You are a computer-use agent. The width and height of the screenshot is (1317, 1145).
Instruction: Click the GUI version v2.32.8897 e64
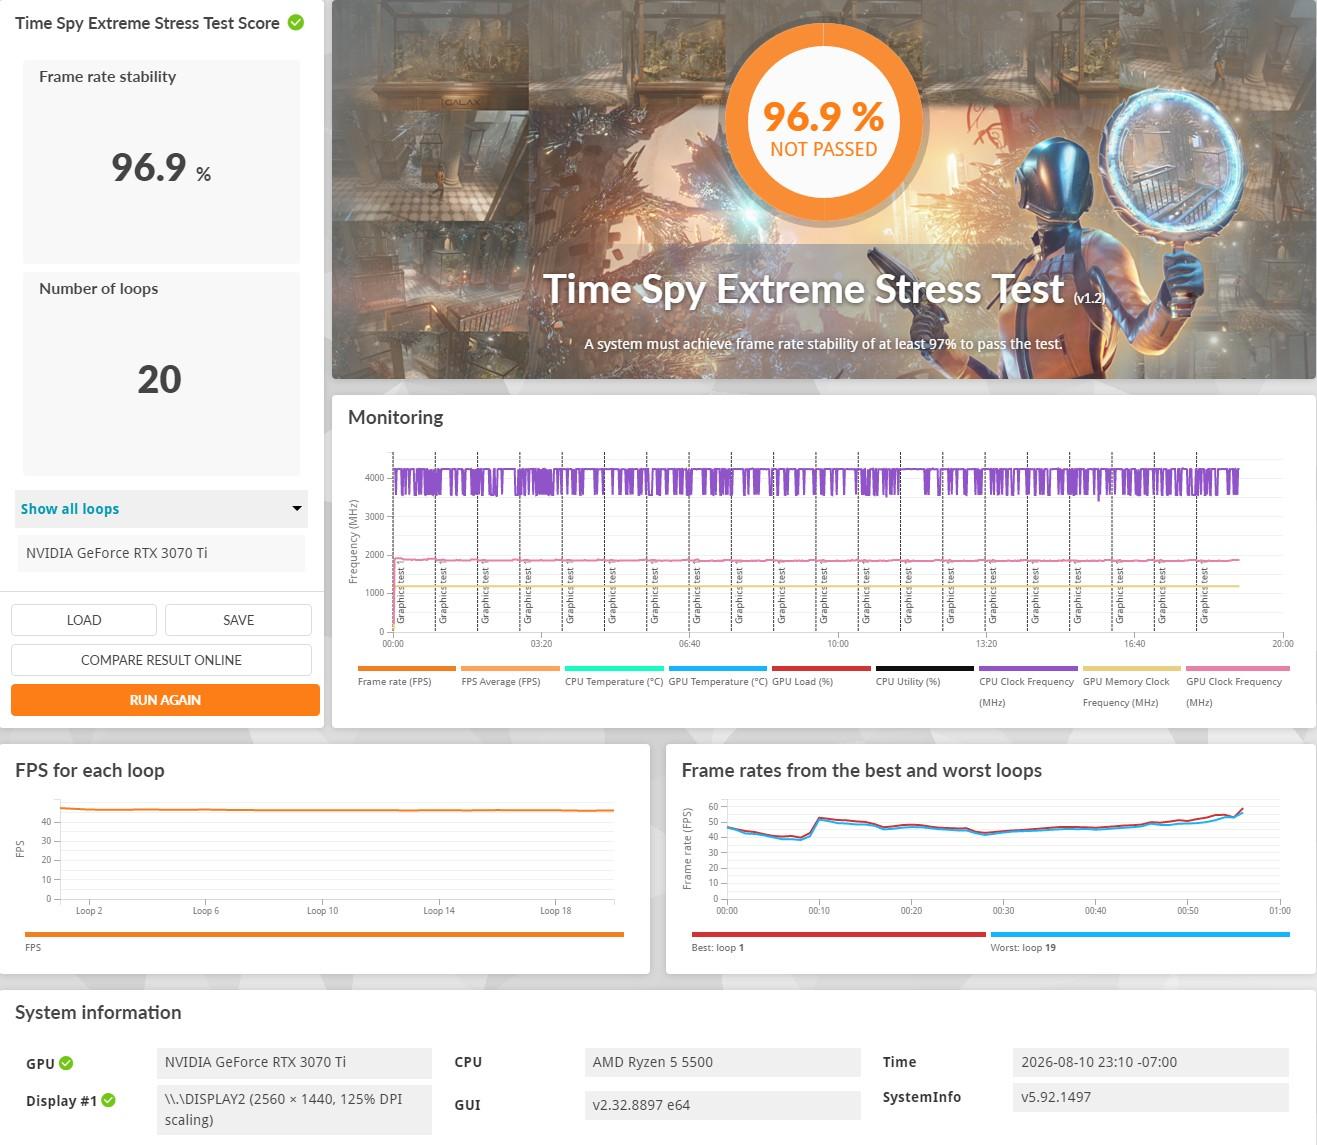tap(722, 1105)
